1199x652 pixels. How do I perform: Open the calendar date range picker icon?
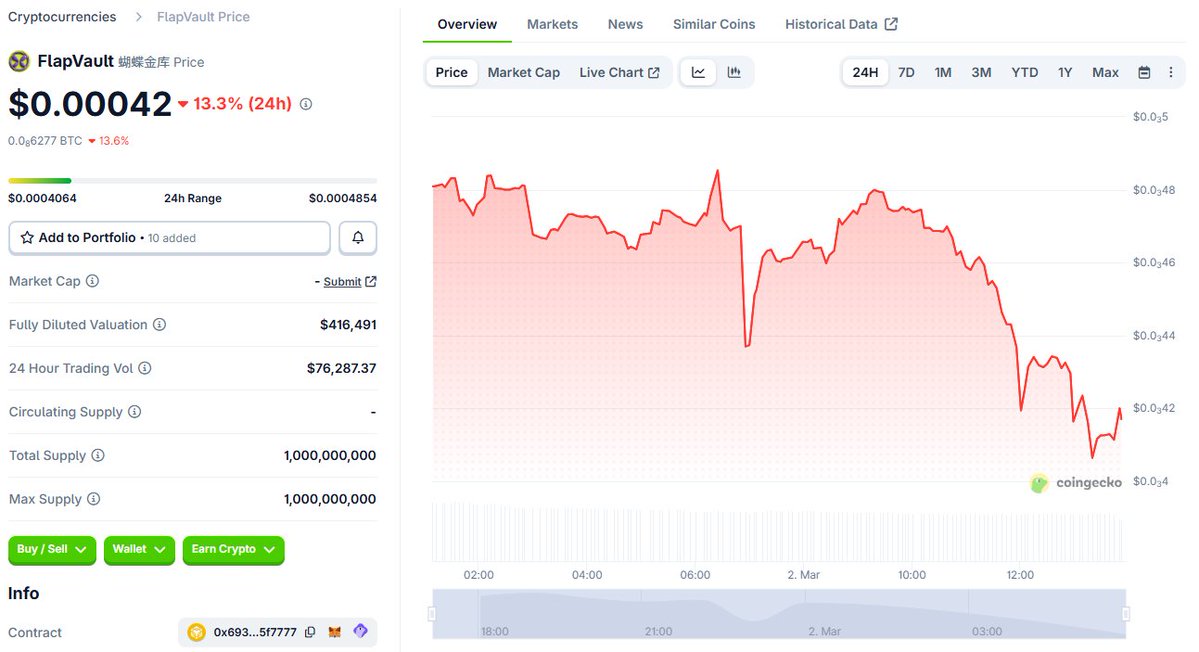pyautogui.click(x=1144, y=73)
